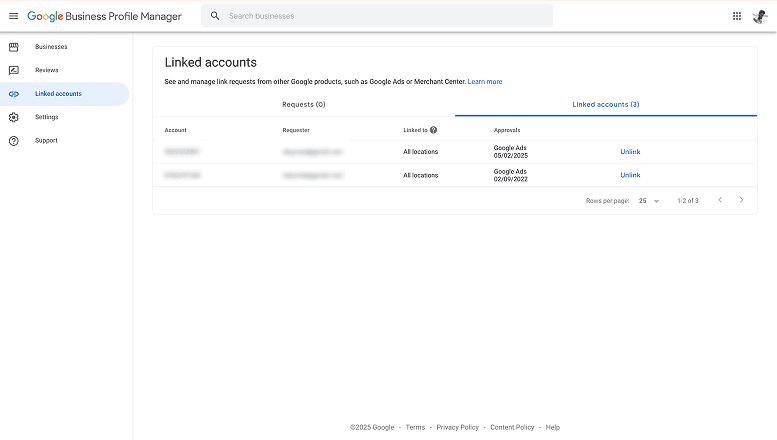Focus the Search businesses field
Image resolution: width=777 pixels, height=440 pixels.
(x=377, y=16)
